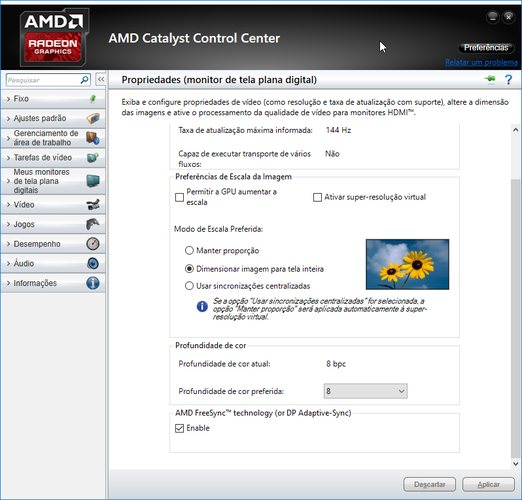Click the Vídeo camcorder icon
This screenshot has width=522, height=500.
click(x=93, y=204)
